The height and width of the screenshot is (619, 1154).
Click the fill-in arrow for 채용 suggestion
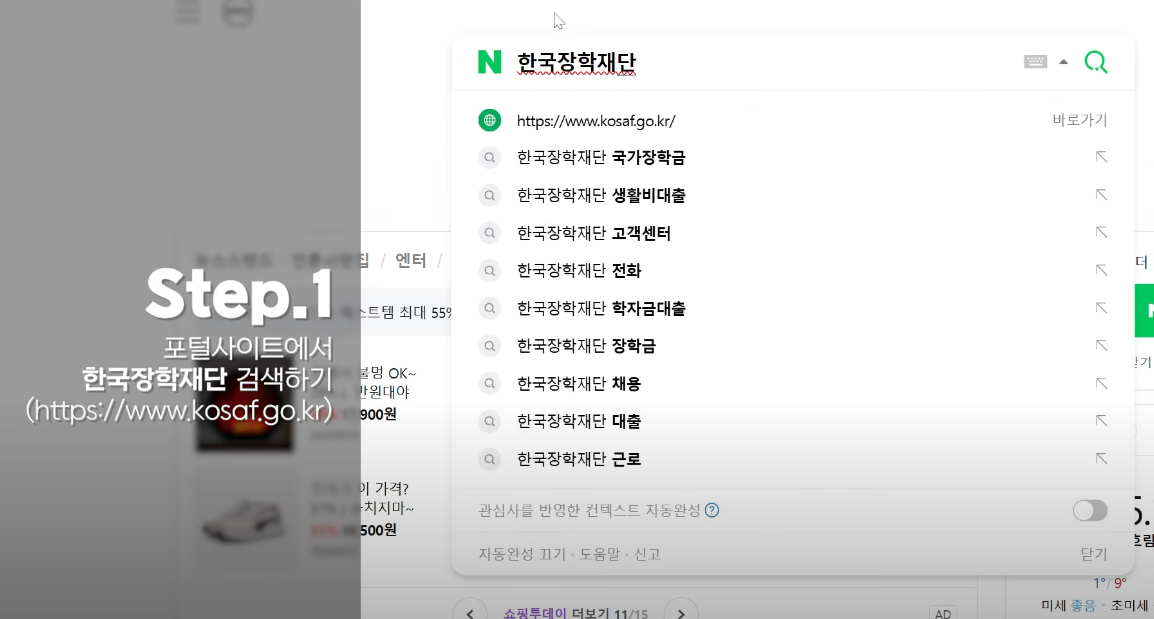(1101, 383)
